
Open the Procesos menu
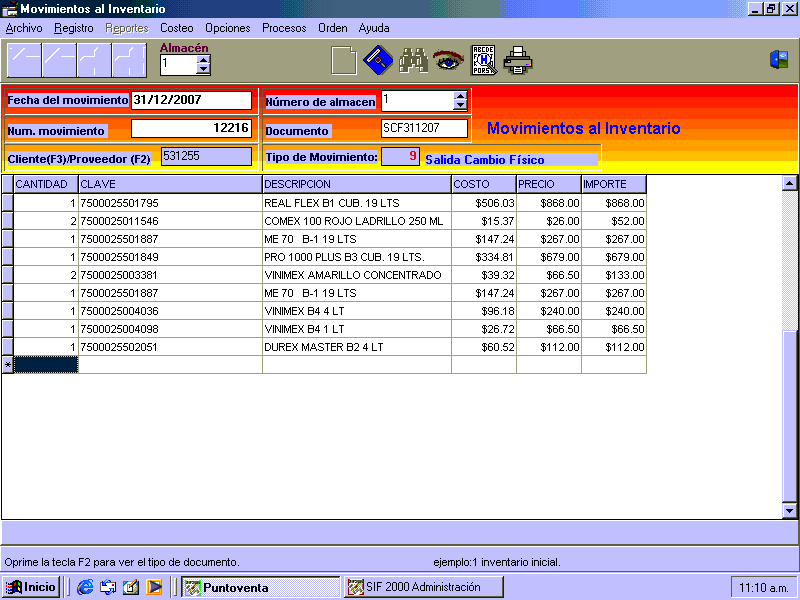coord(284,28)
